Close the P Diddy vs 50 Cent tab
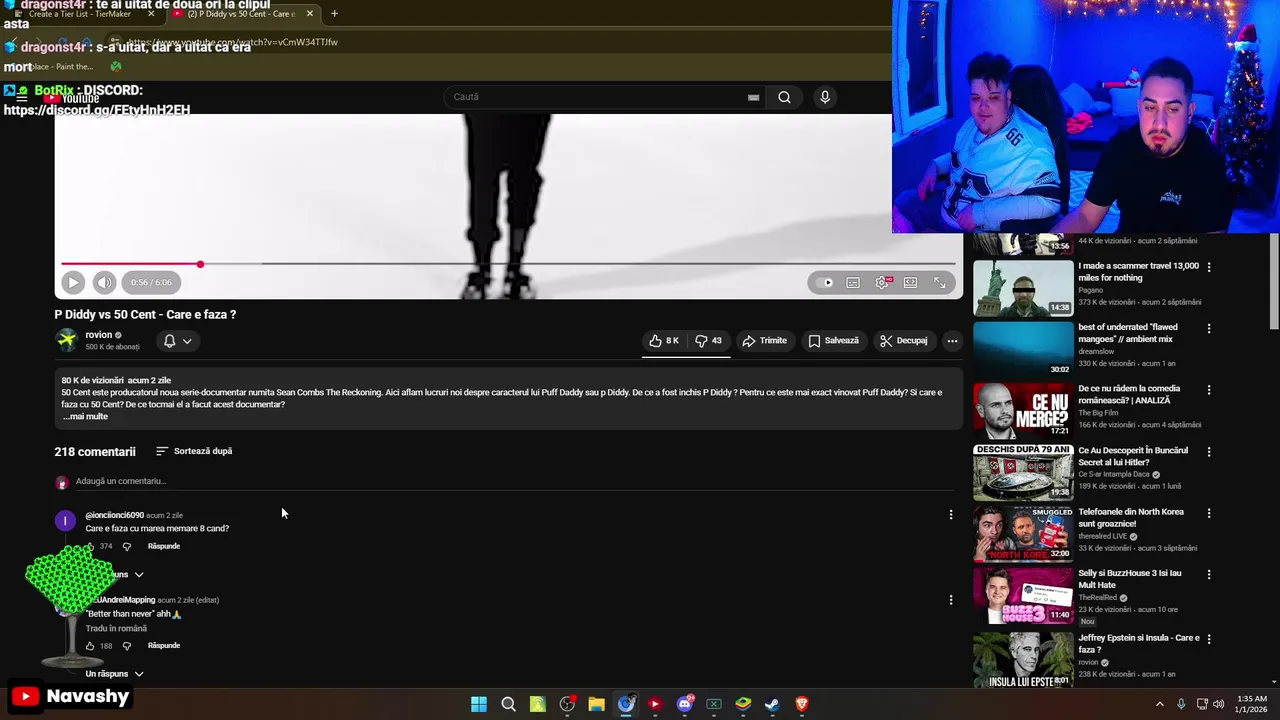Viewport: 1280px width, 720px height. click(310, 14)
